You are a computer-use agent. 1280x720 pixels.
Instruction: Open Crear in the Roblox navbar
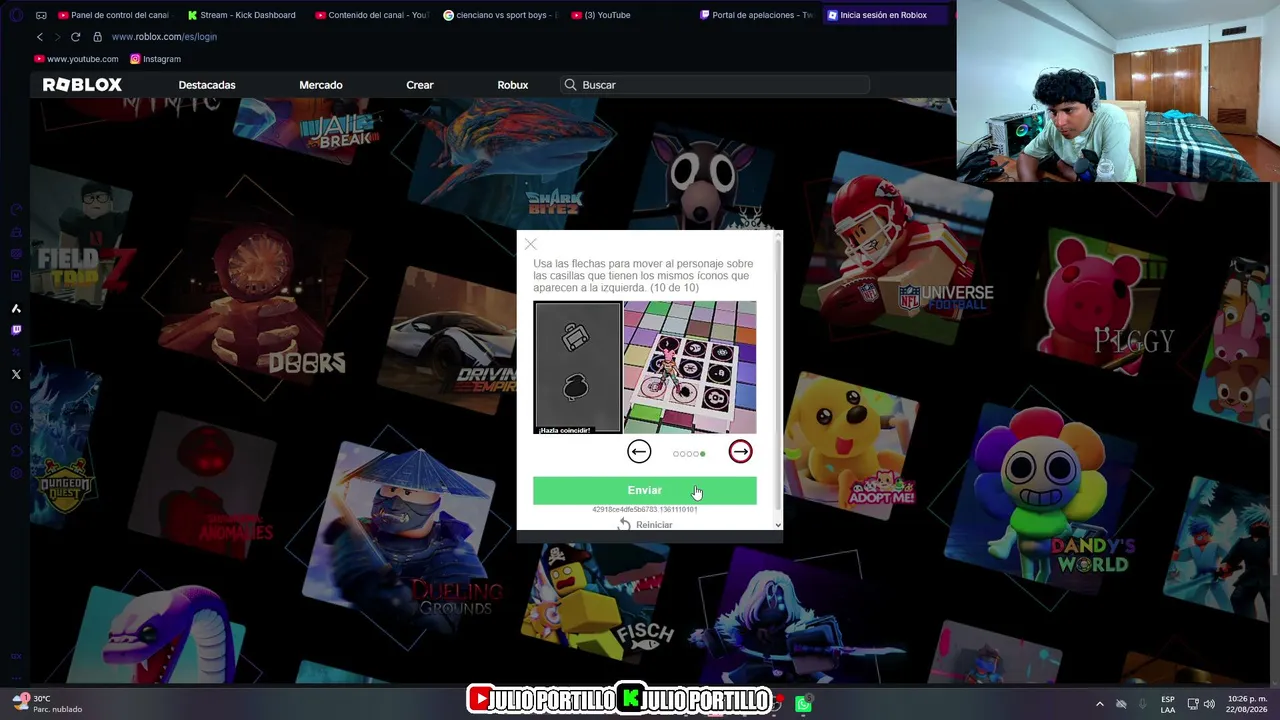point(420,85)
